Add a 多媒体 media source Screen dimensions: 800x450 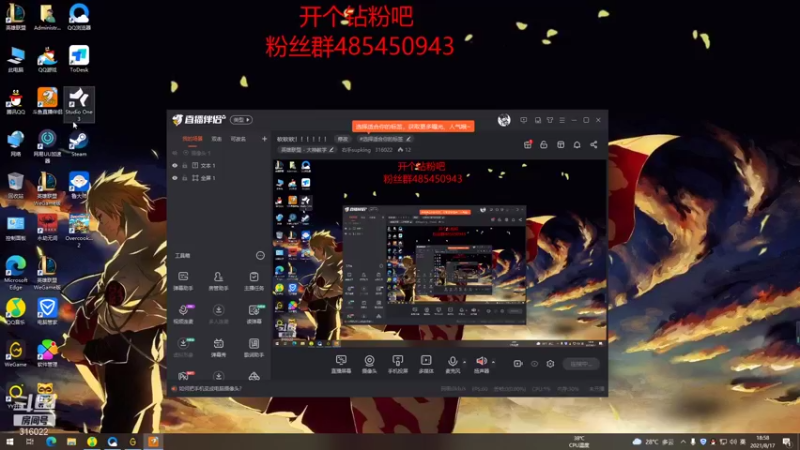(426, 364)
